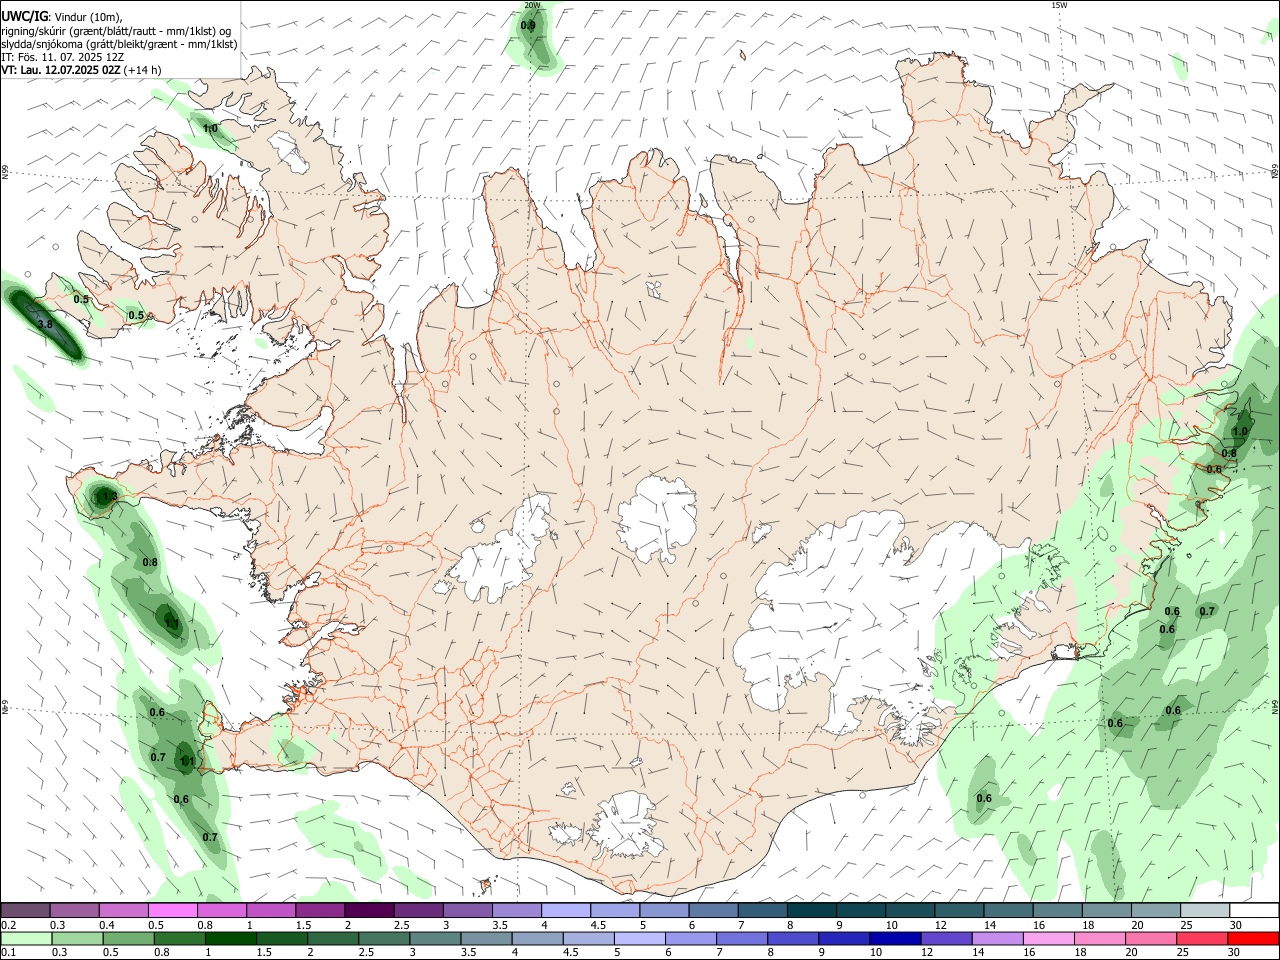Pick the dark teal swatch starting at 8 in upper legend
The image size is (1280, 960).
811,910
